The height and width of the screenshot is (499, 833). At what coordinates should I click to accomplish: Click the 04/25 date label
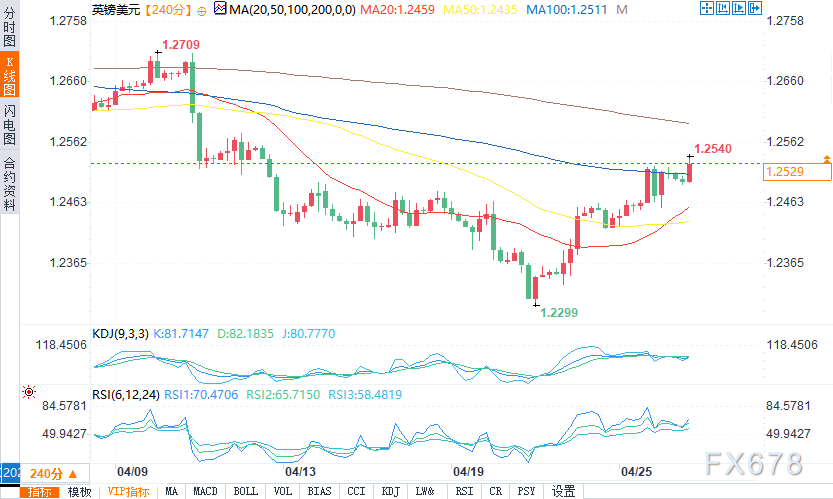(x=636, y=471)
